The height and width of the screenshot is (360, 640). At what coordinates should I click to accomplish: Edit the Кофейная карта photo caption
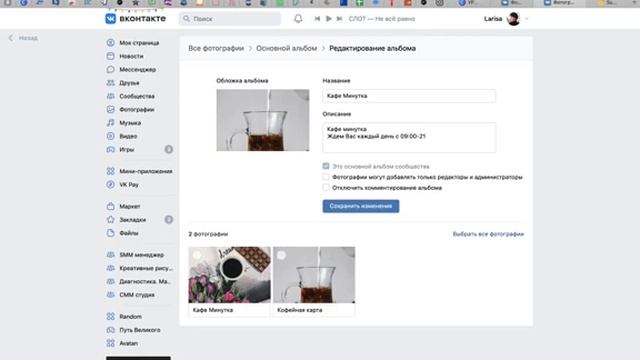tap(314, 310)
